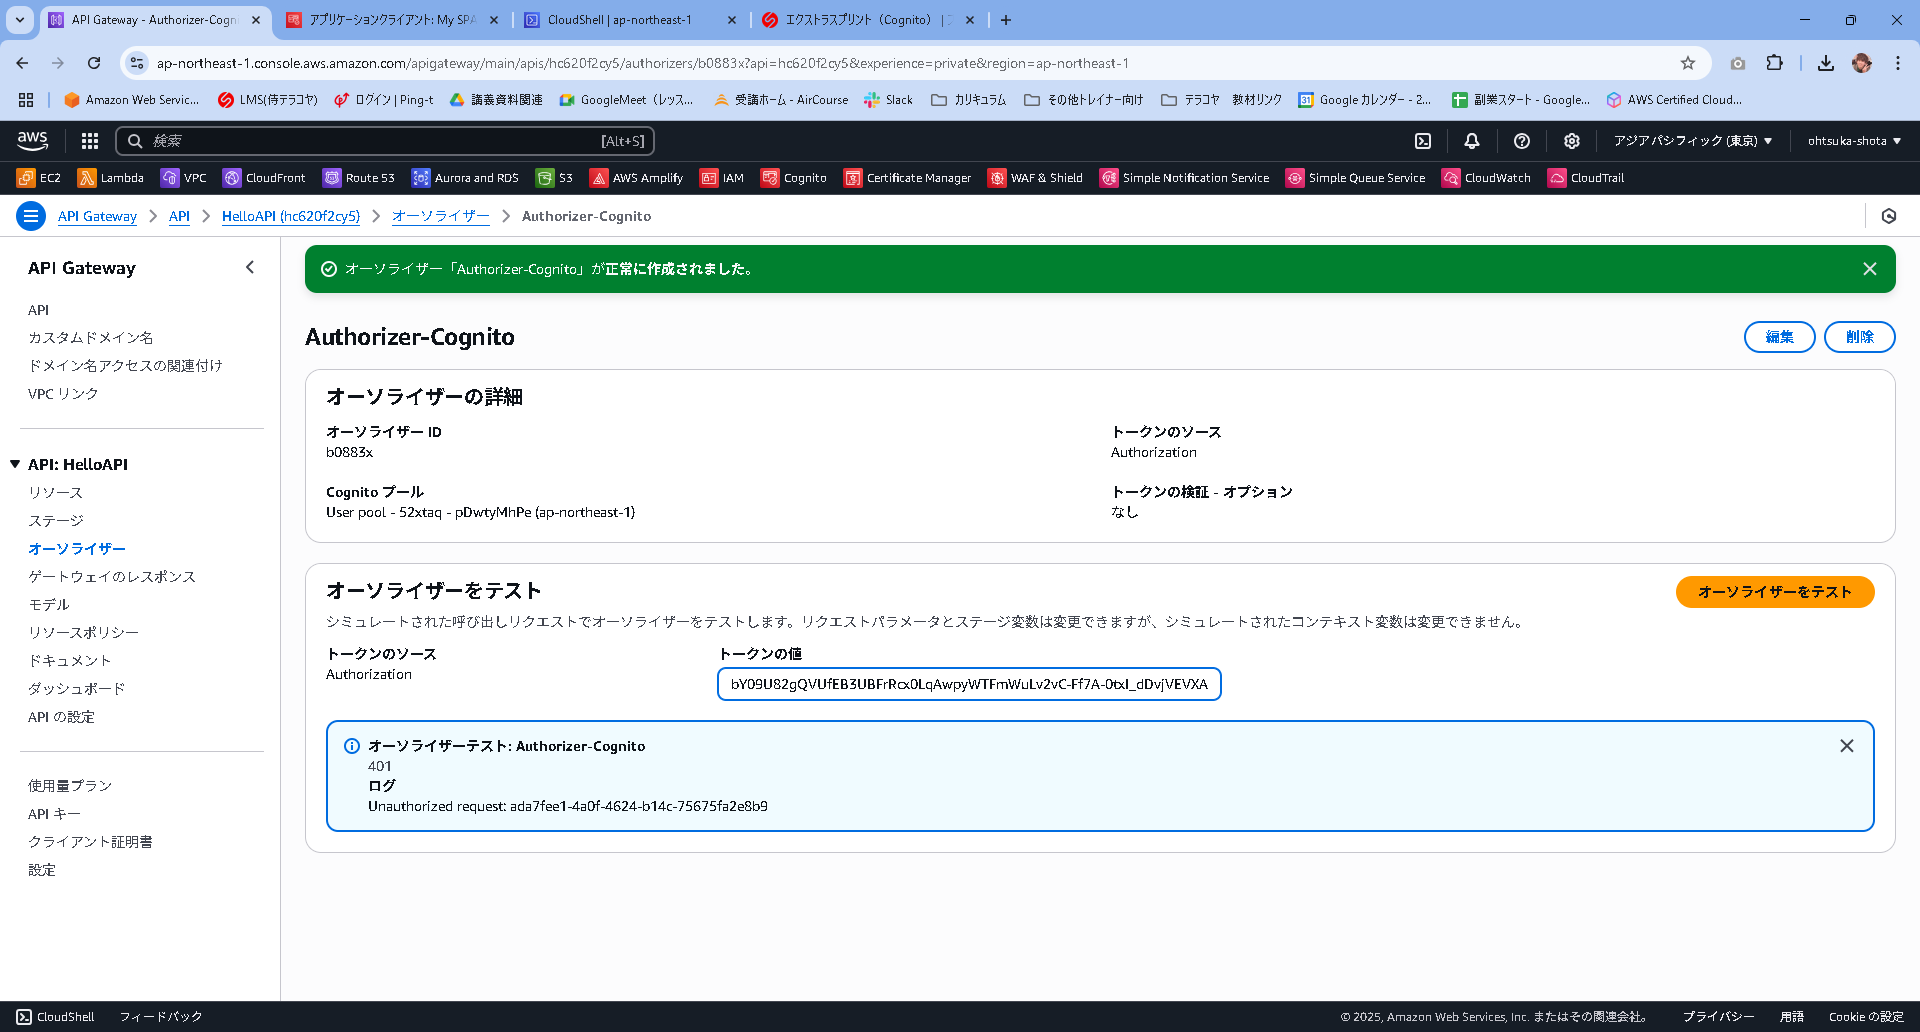Screen dimensions: 1920x1032
Task: Open Cognito from the favorites bar
Action: (x=794, y=178)
